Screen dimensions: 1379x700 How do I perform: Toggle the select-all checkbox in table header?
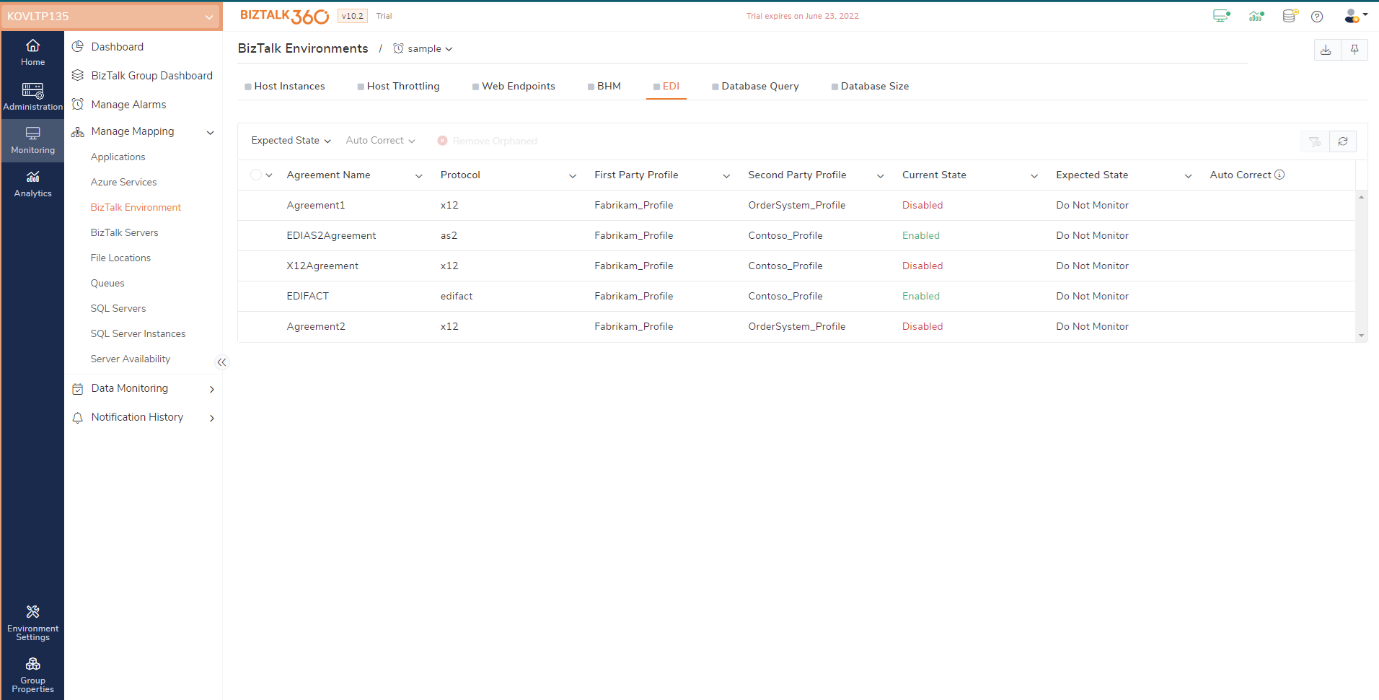[256, 175]
